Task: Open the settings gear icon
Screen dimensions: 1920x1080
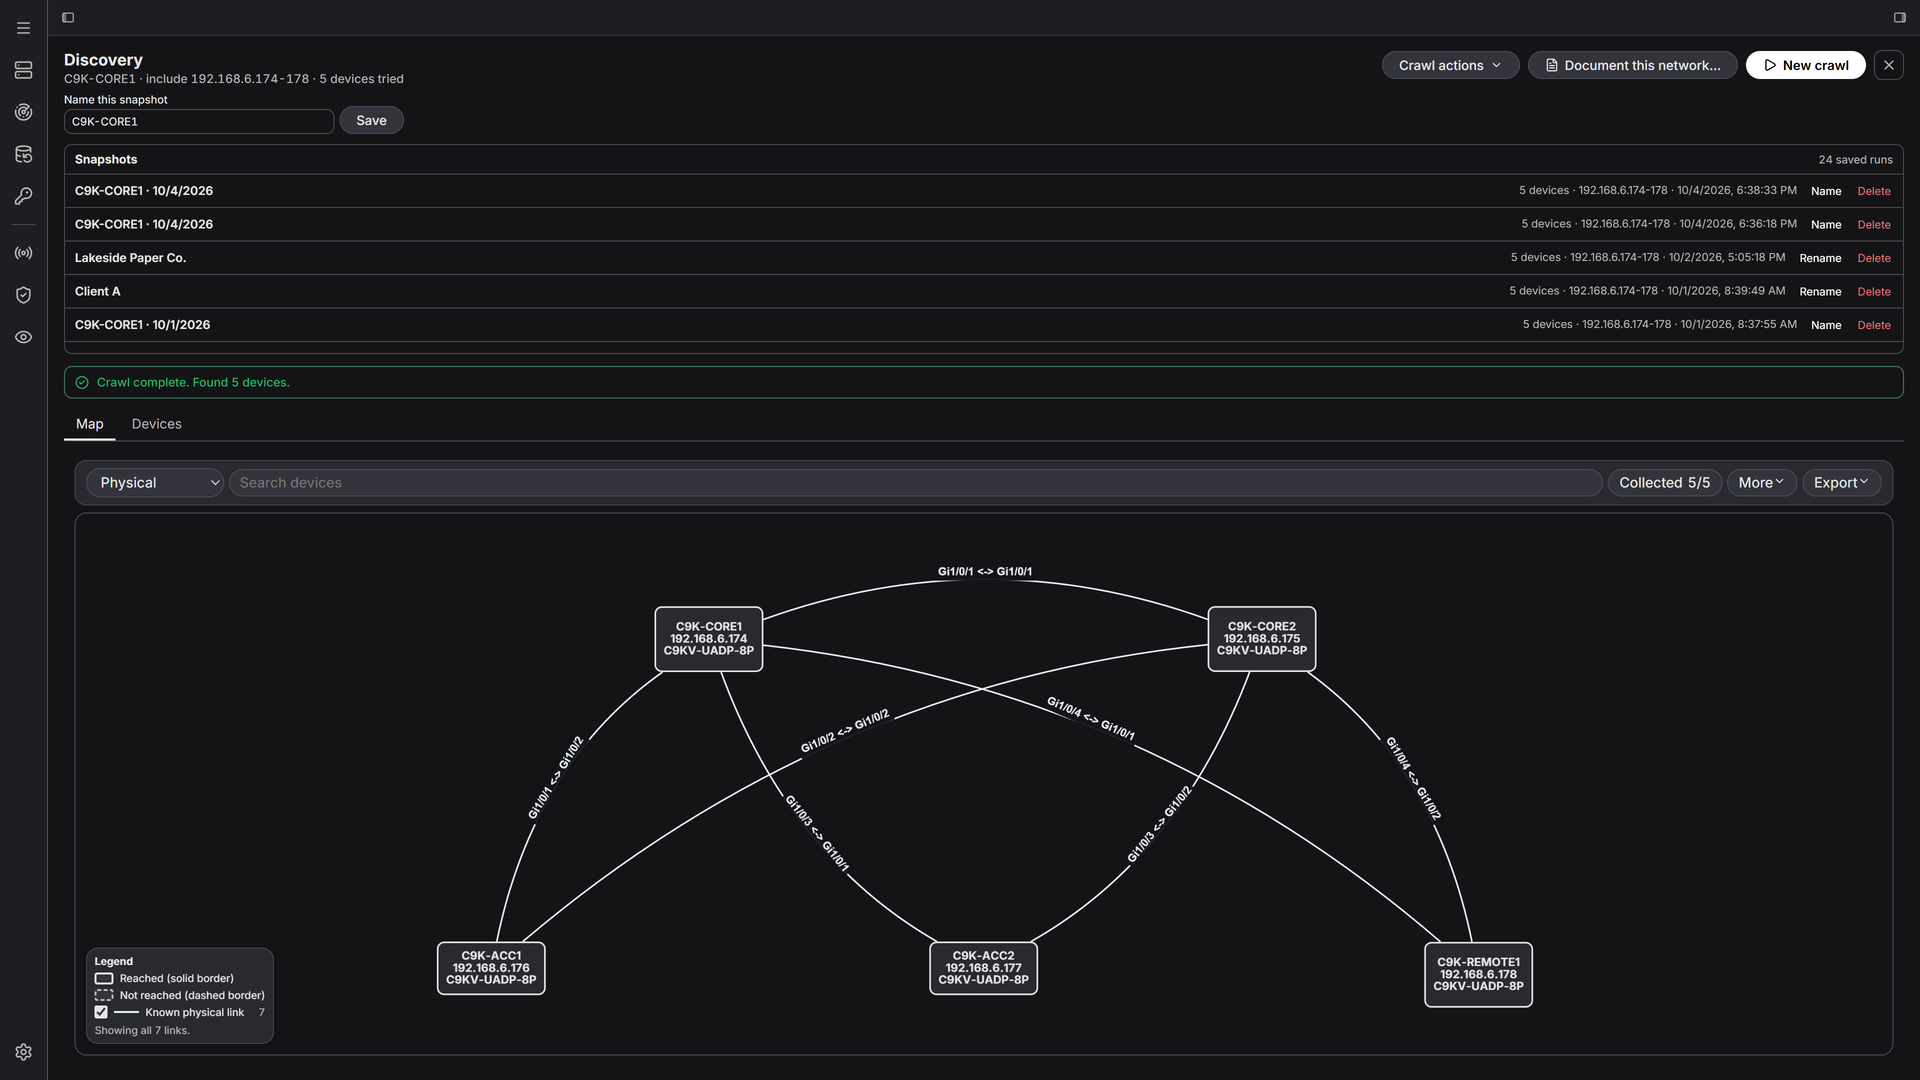Action: point(23,1052)
